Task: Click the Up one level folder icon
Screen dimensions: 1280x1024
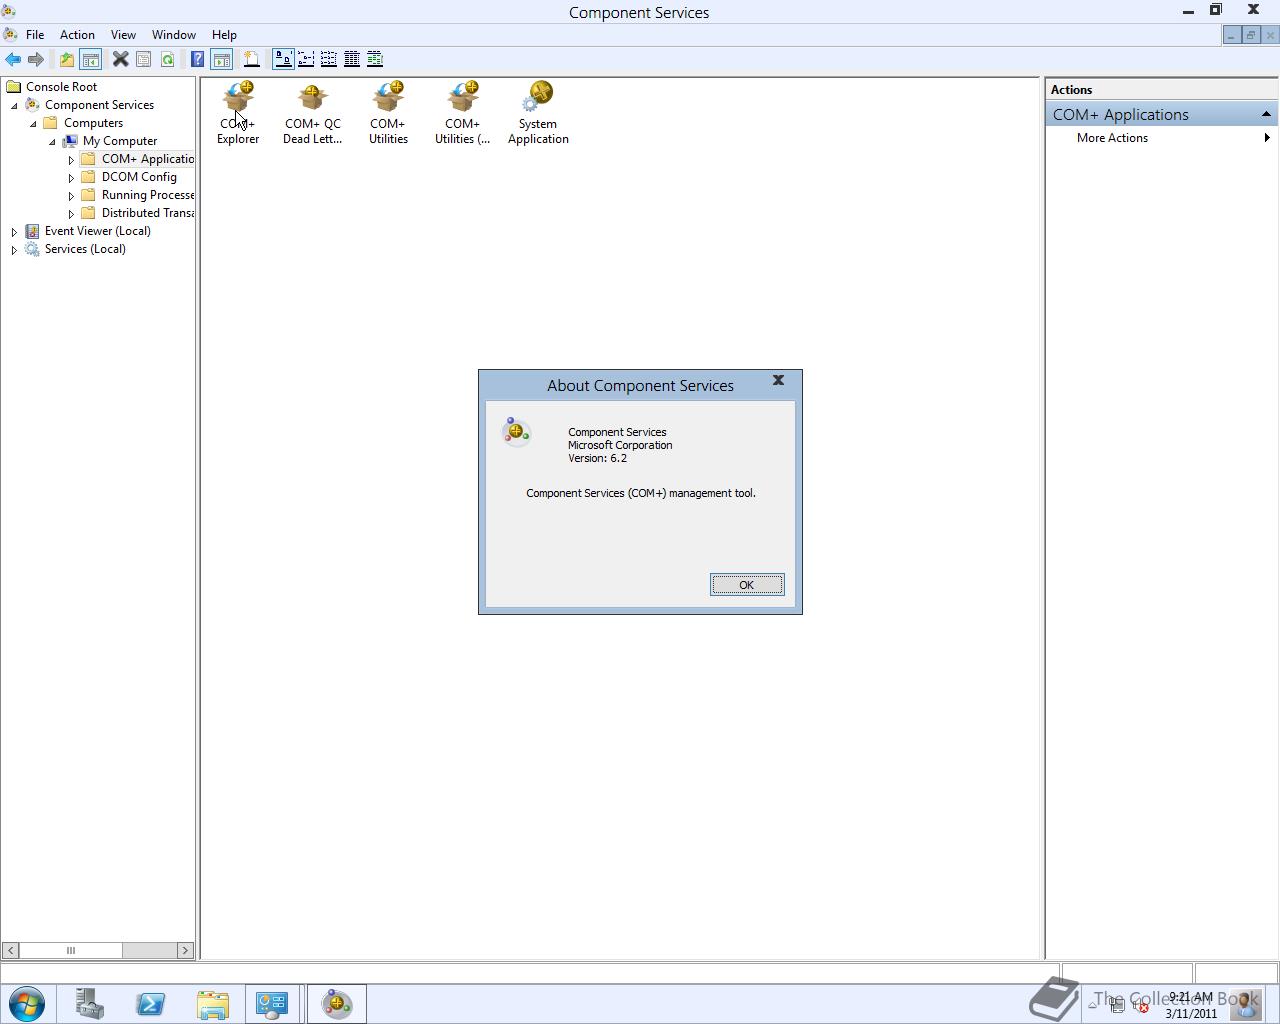Action: click(x=67, y=60)
